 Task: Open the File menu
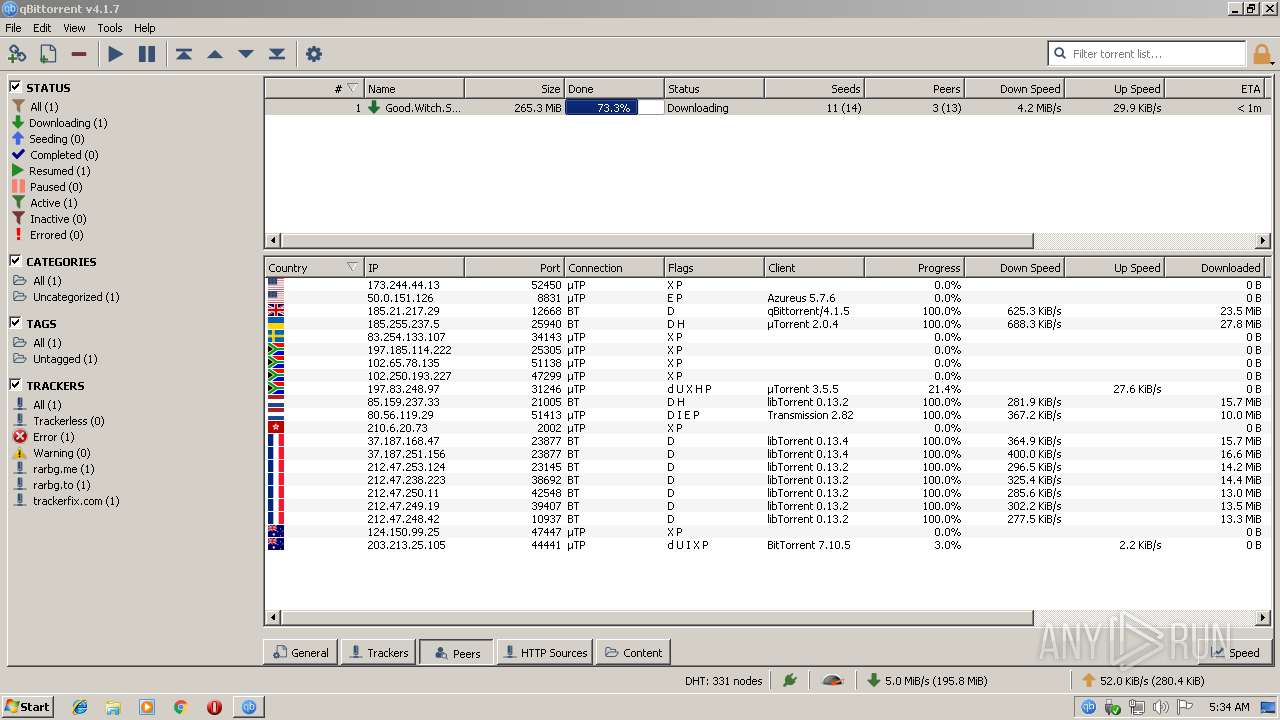(x=13, y=28)
